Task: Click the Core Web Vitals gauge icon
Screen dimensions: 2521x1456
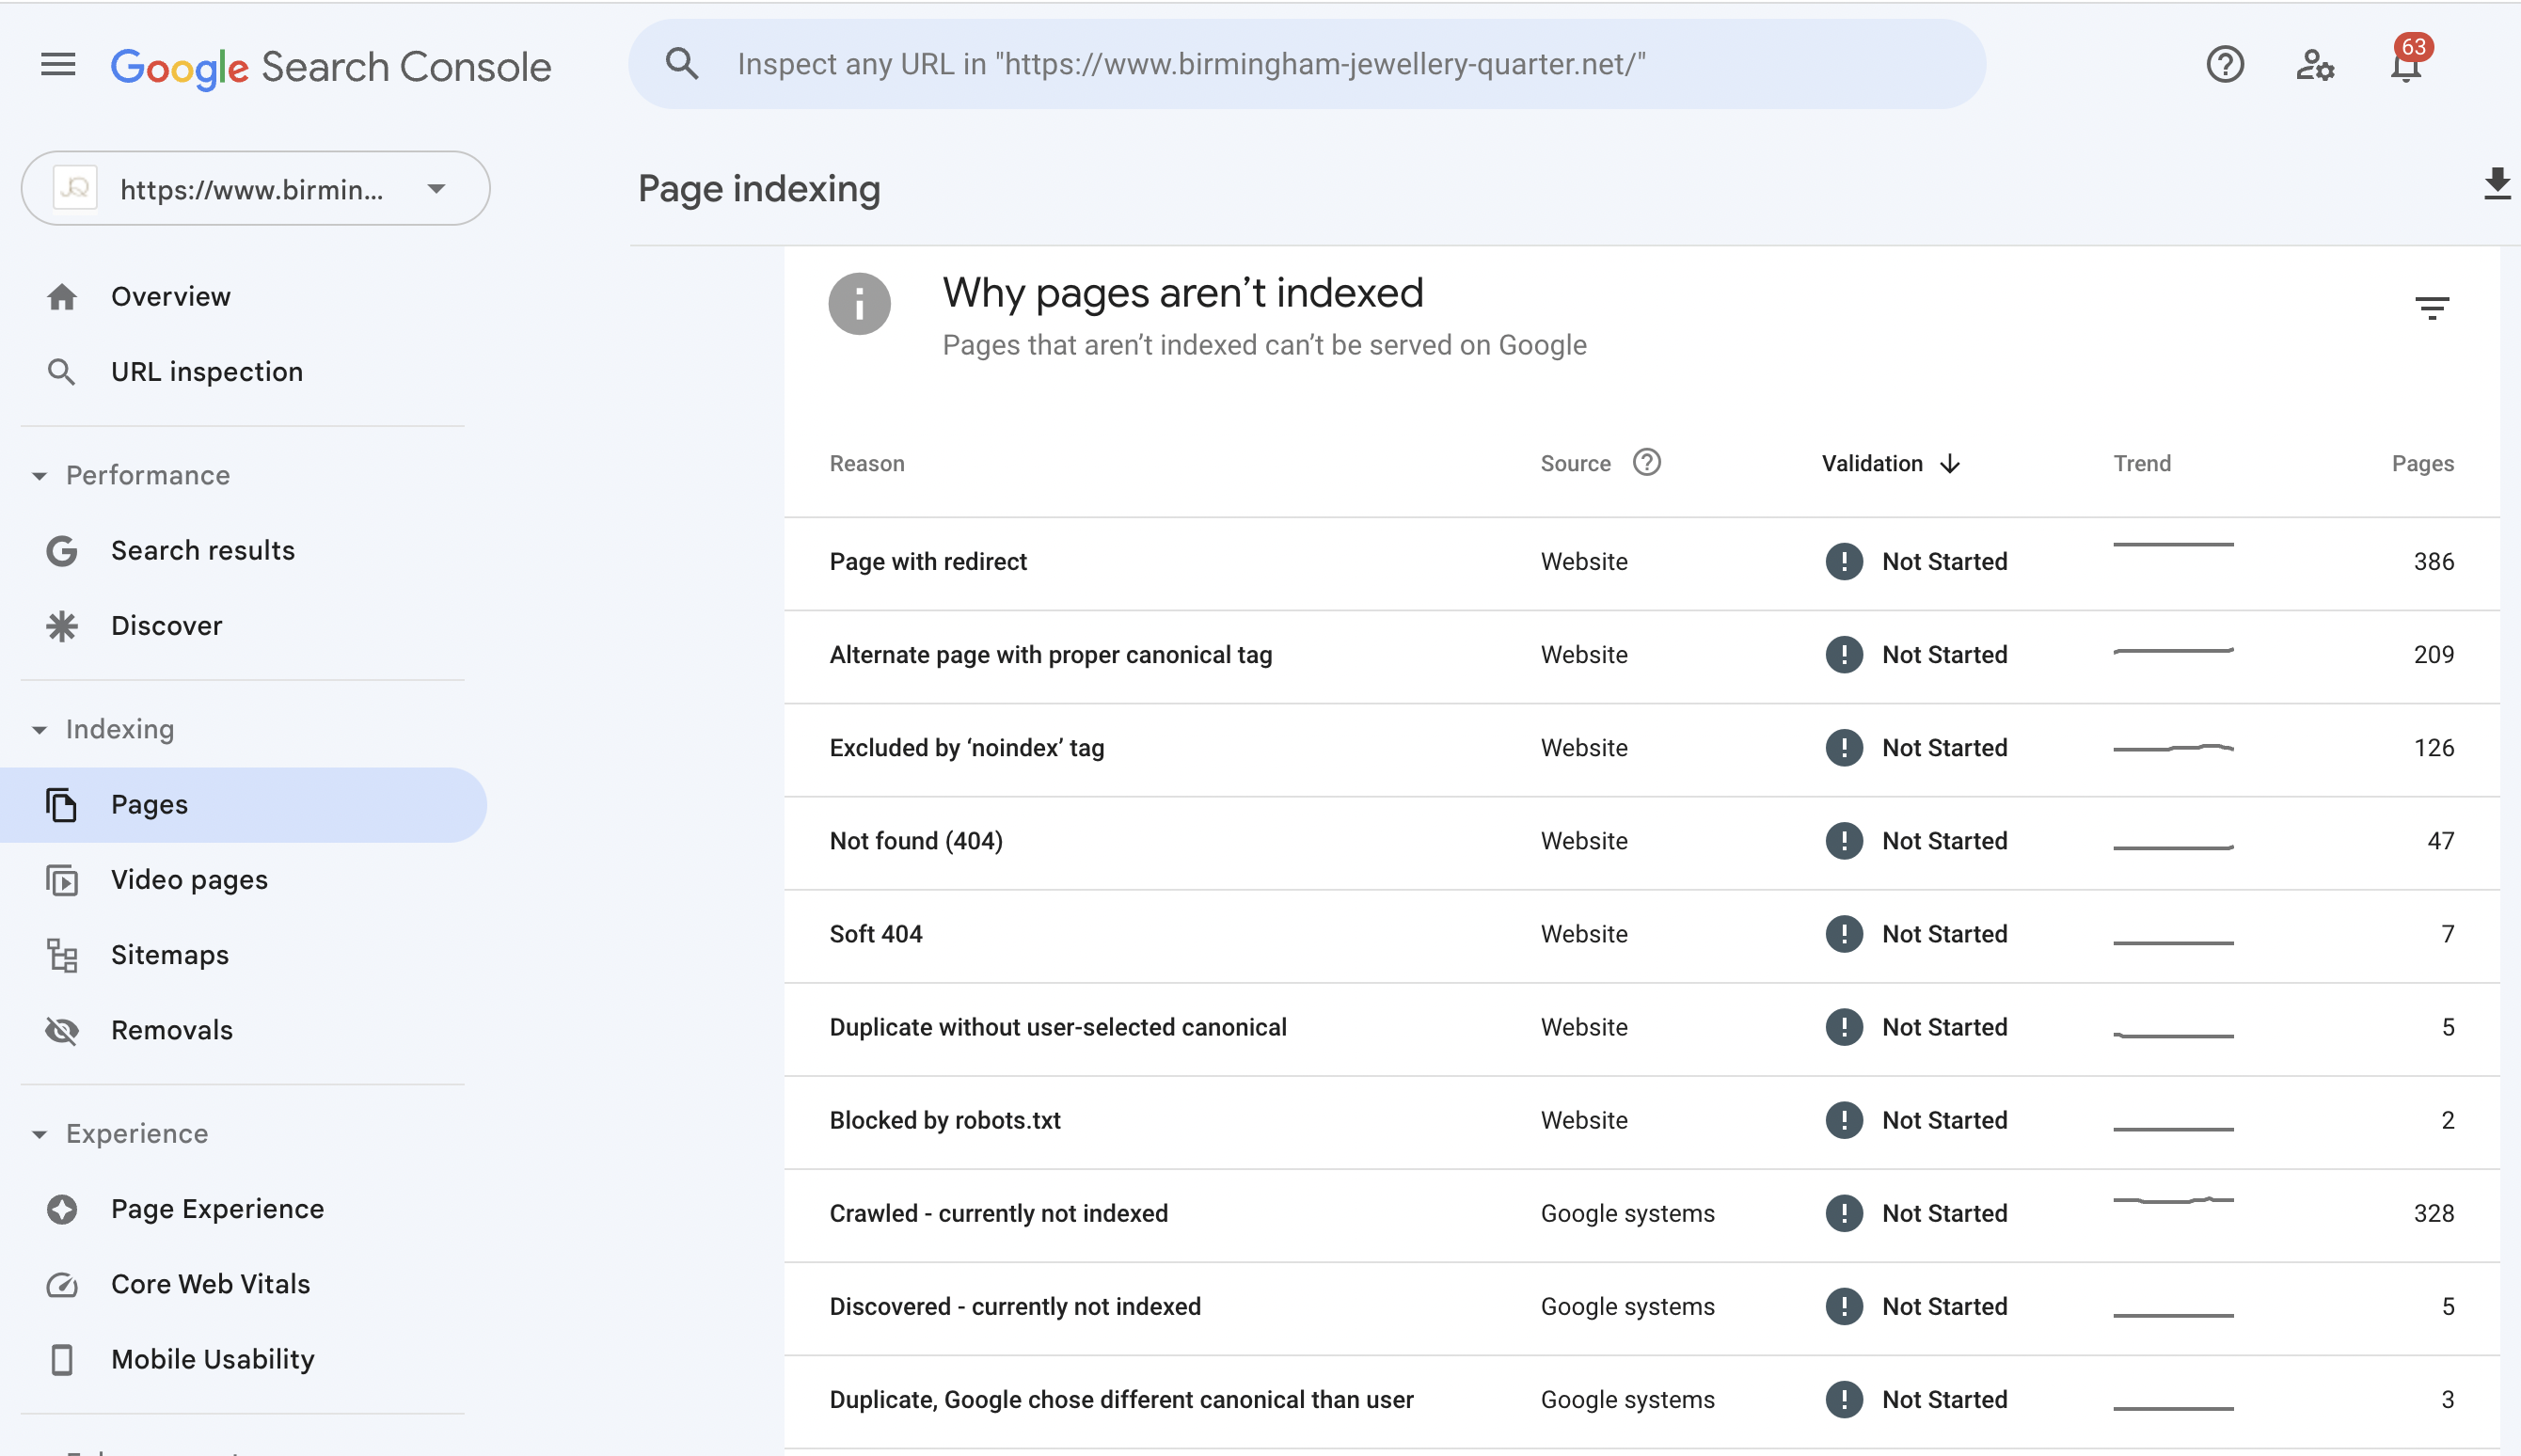Action: 62,1284
